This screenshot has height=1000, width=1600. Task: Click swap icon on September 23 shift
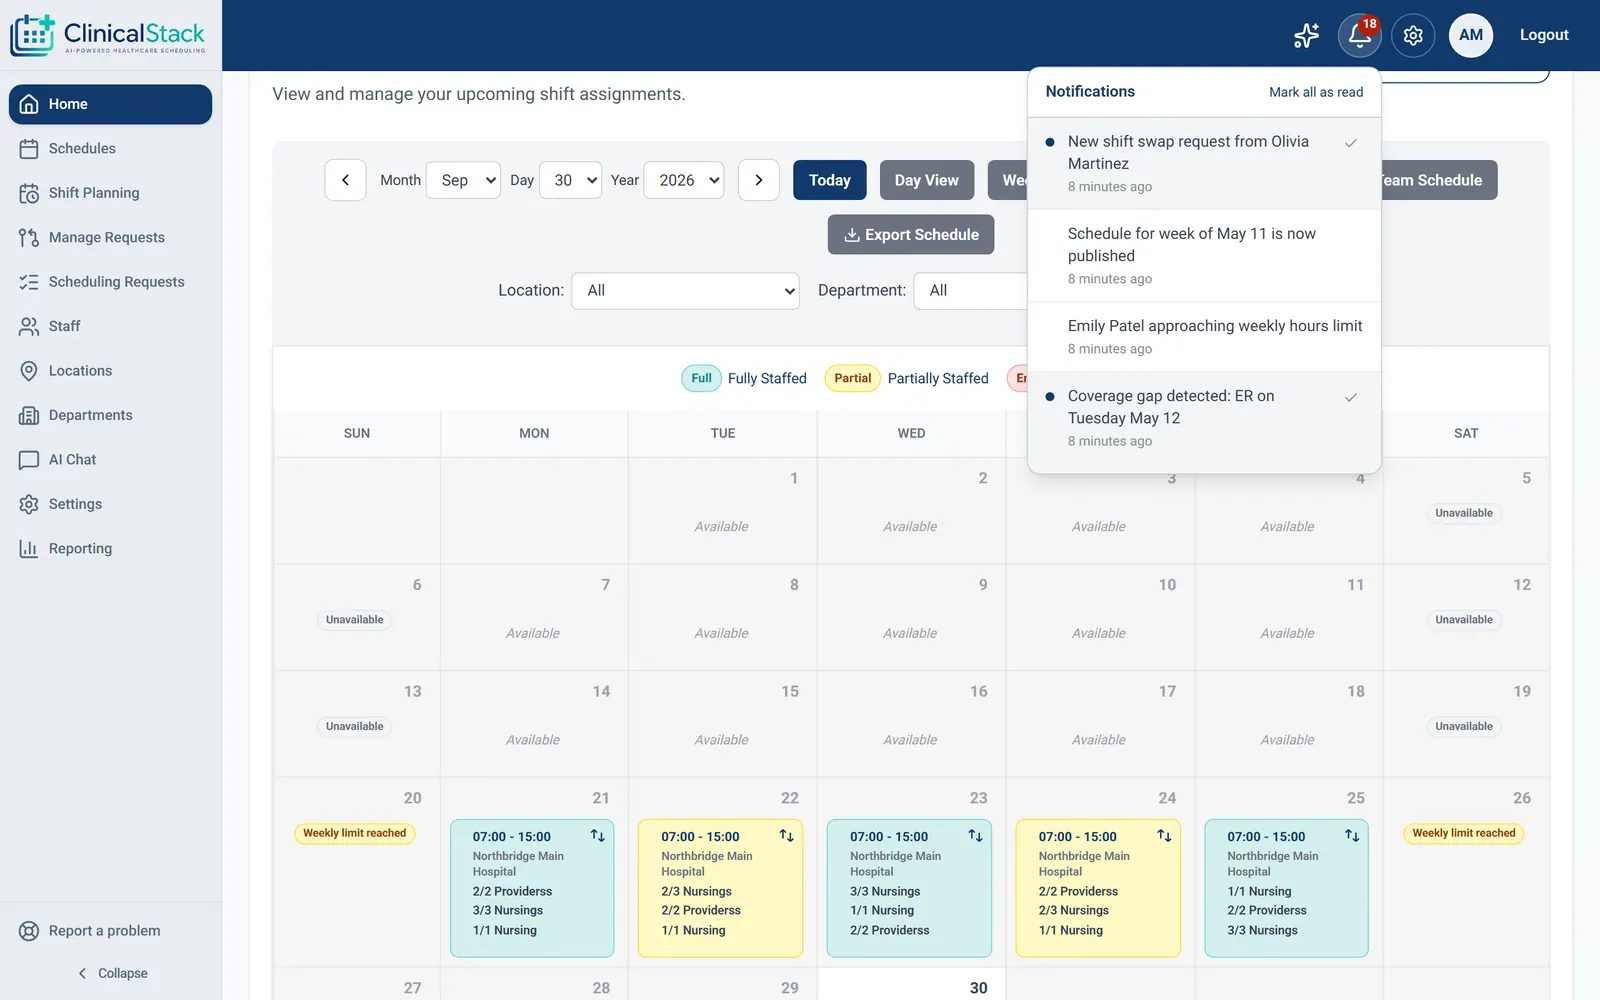(x=975, y=836)
